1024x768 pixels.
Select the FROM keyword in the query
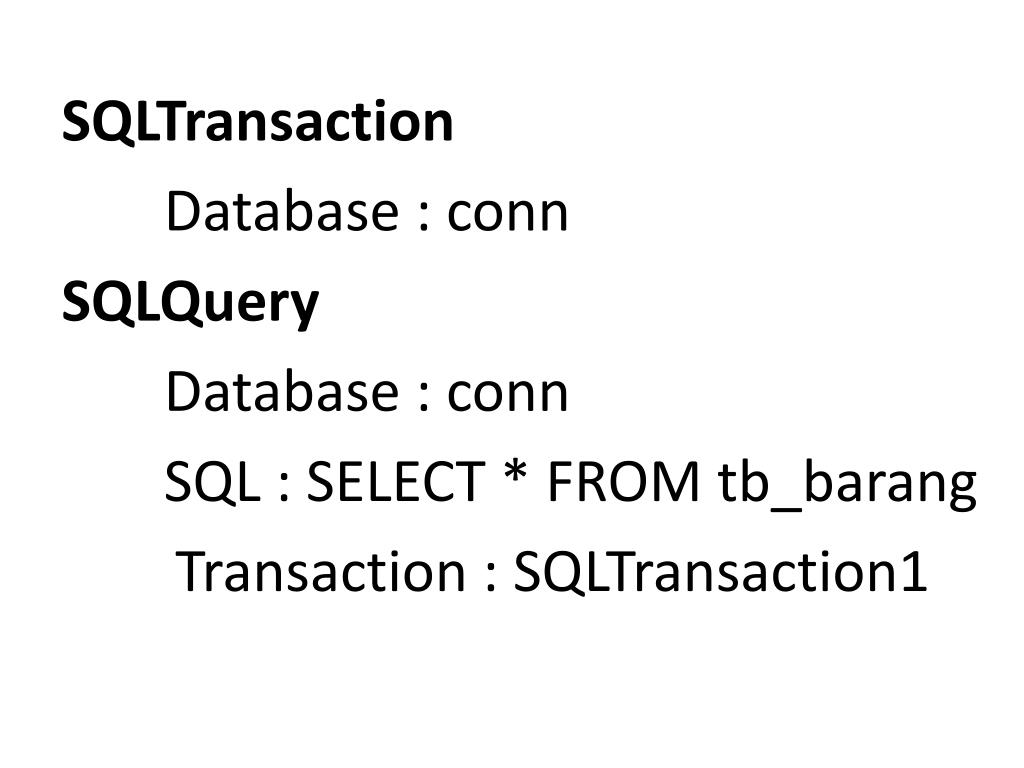coord(622,481)
